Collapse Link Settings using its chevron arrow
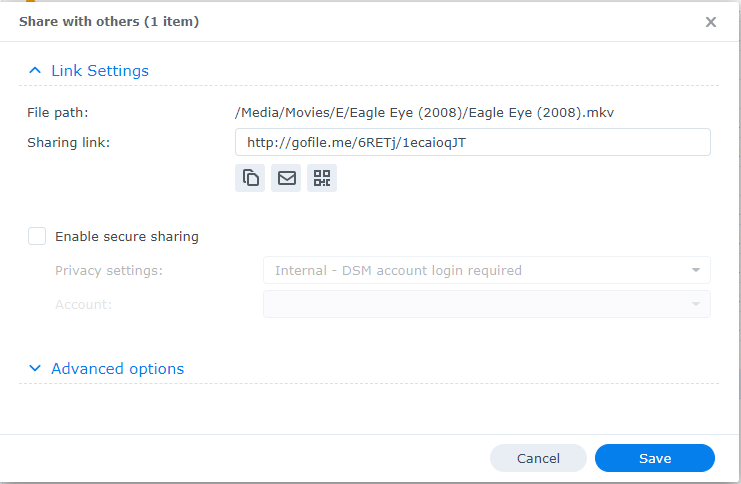This screenshot has width=741, height=484. (x=35, y=71)
